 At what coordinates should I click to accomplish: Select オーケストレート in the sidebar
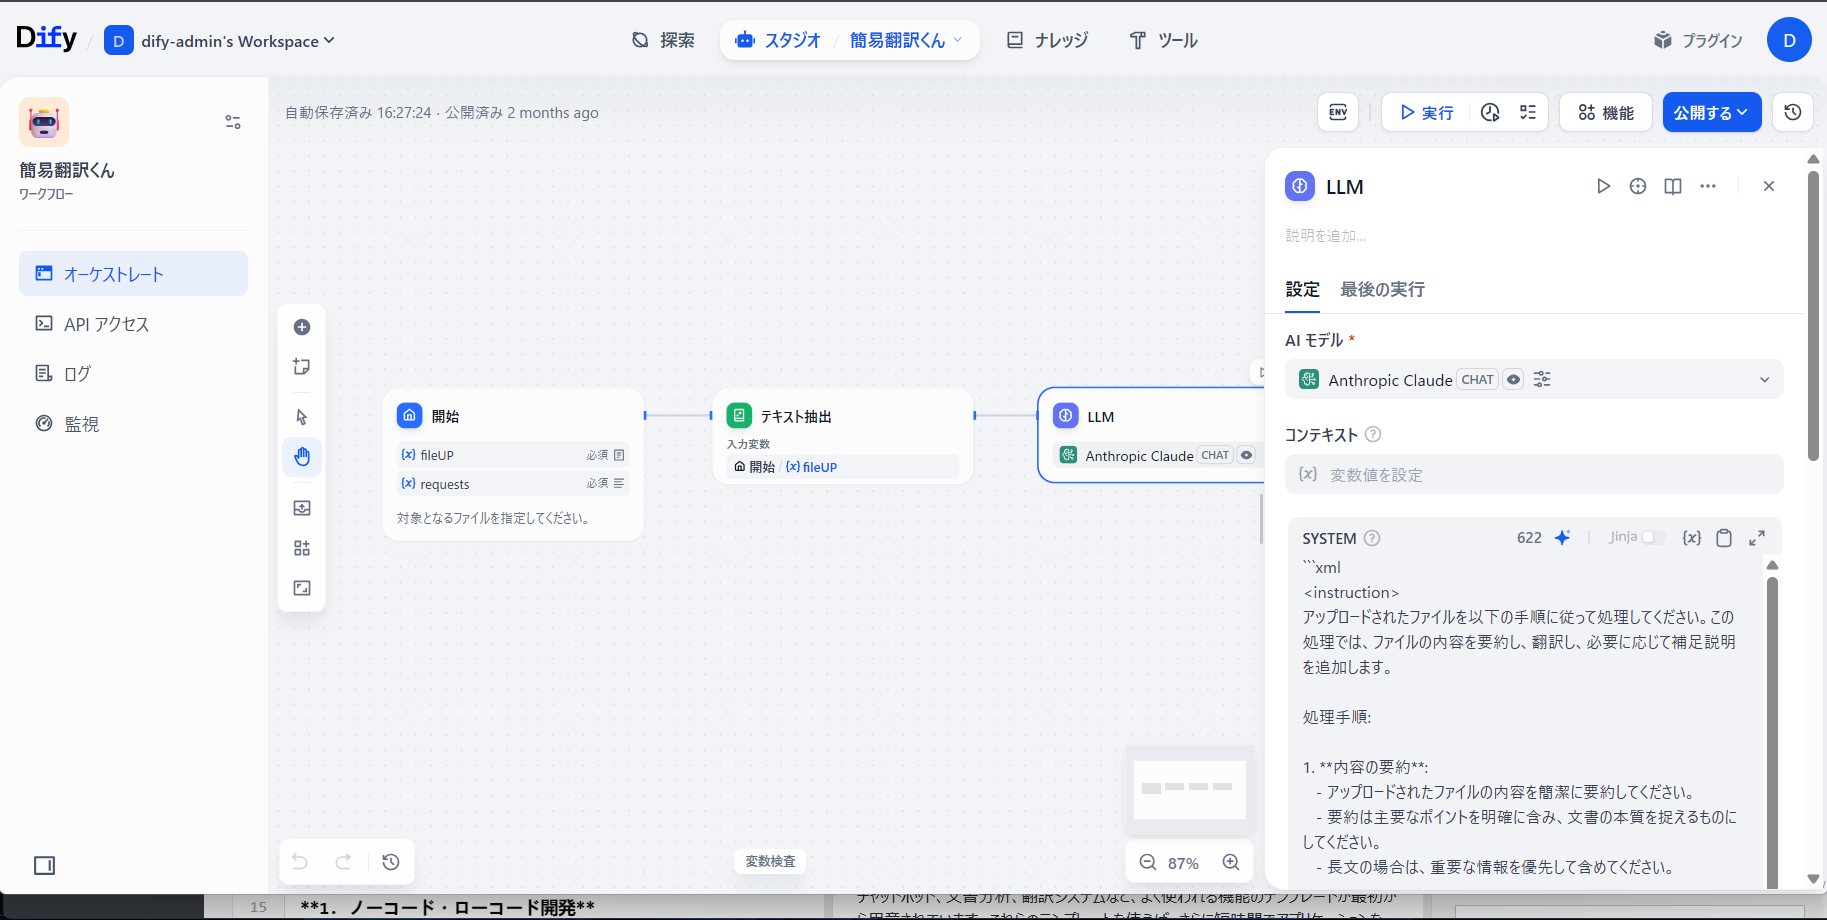133,273
